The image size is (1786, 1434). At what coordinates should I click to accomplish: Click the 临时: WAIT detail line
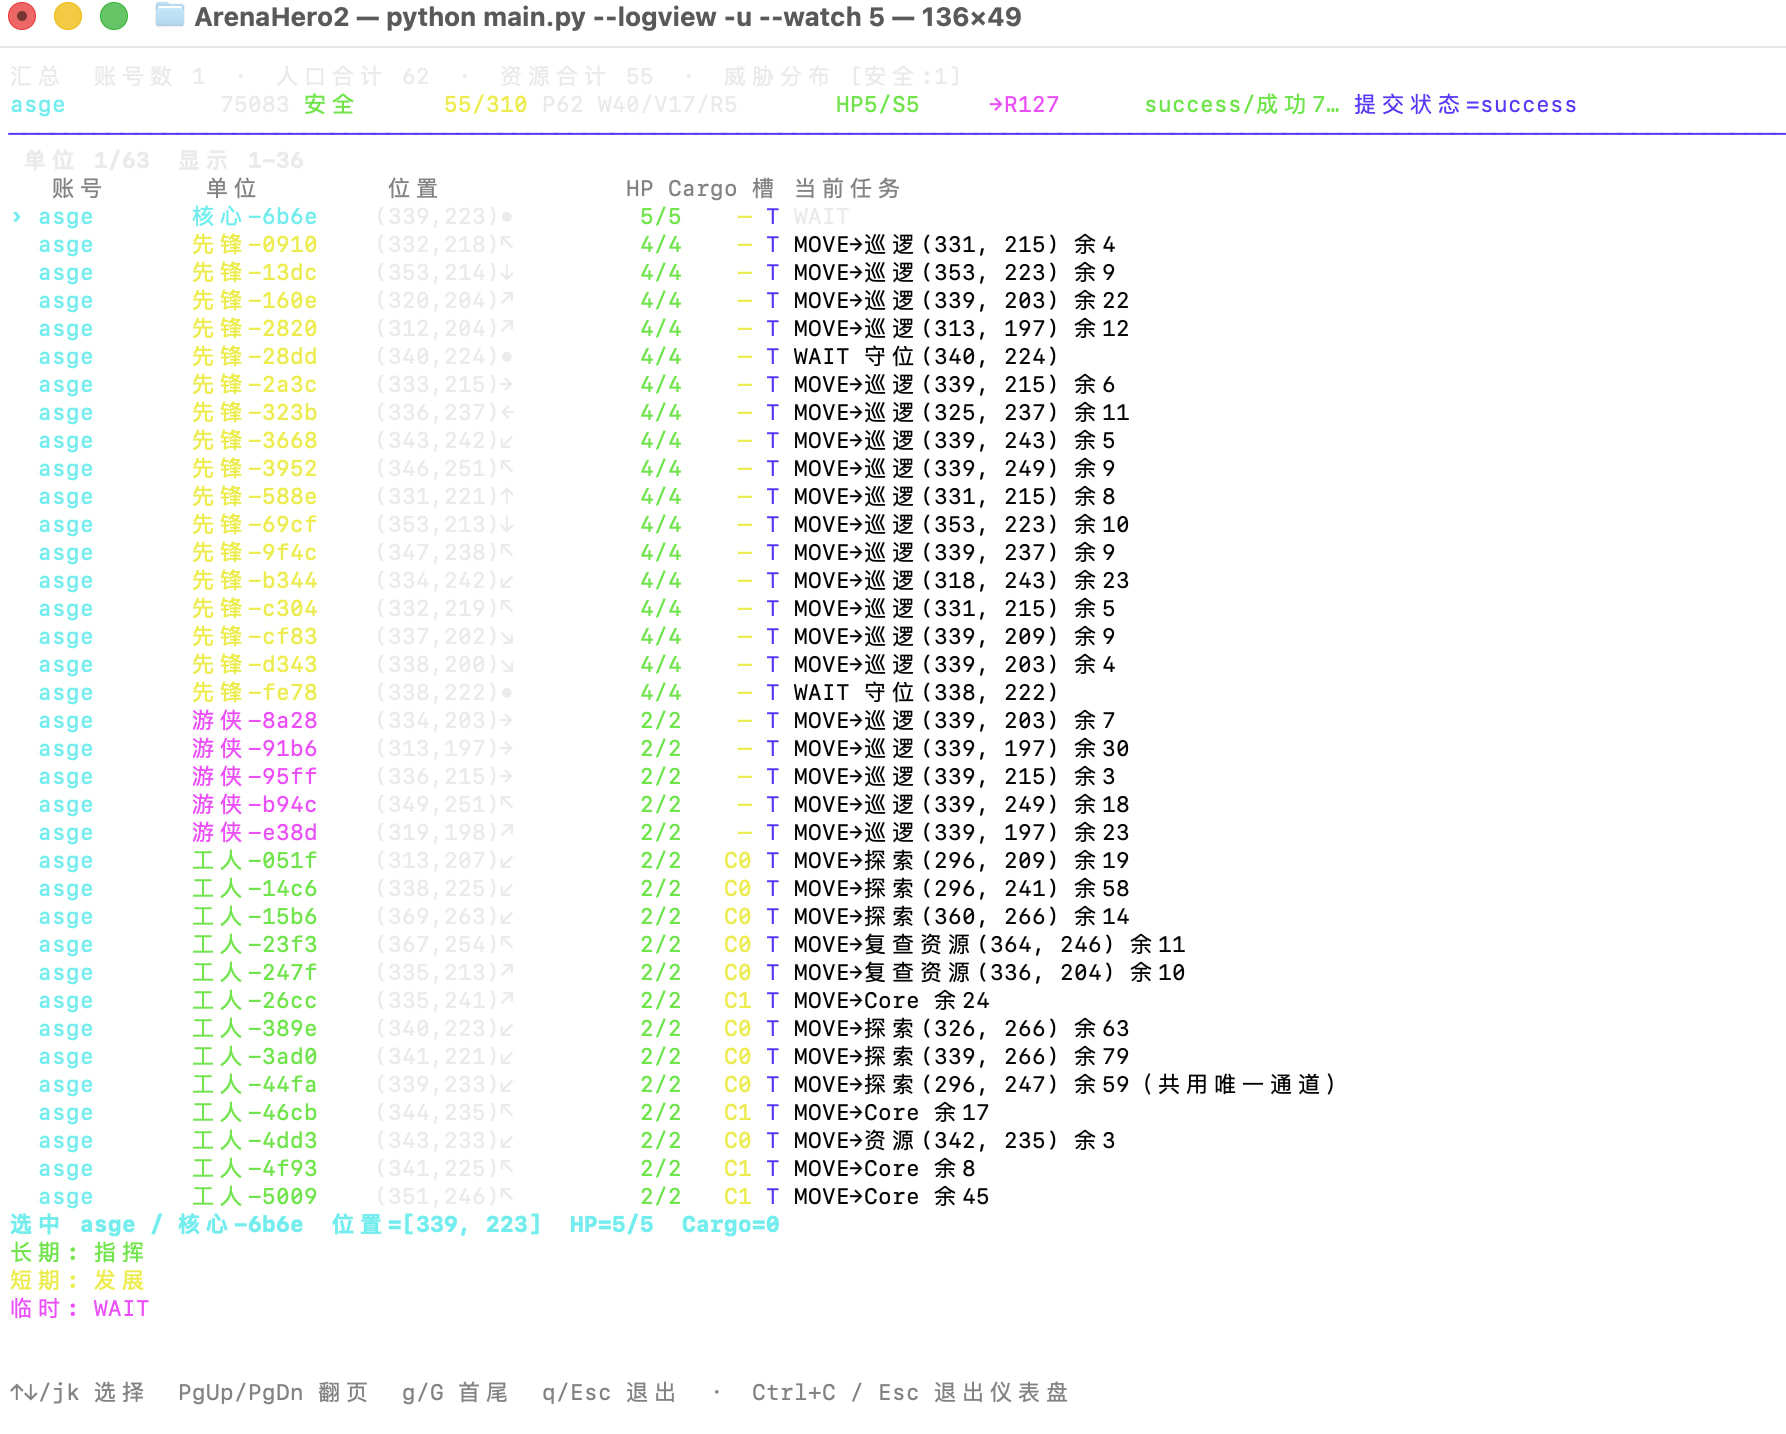(x=79, y=1308)
